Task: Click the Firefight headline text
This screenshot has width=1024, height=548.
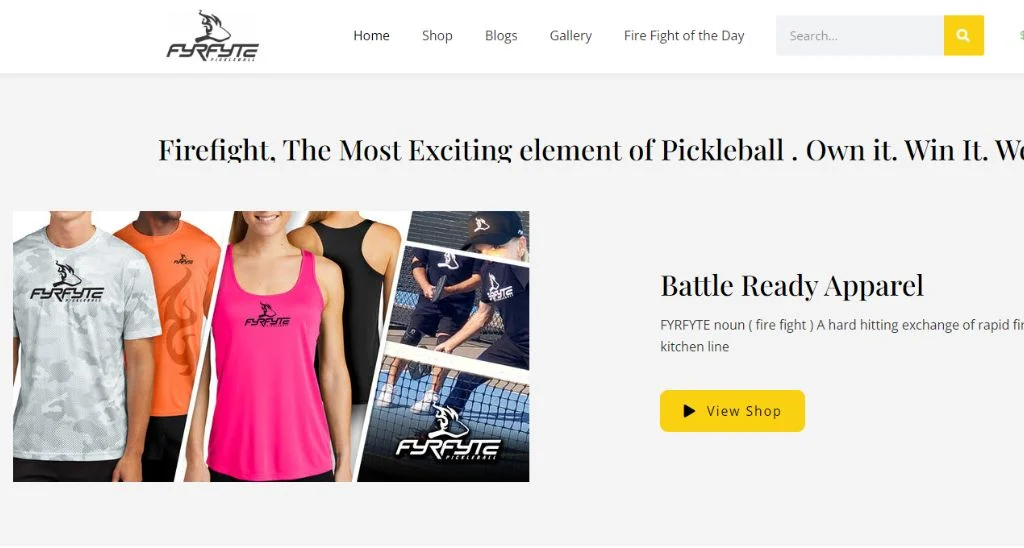Action: tap(591, 150)
